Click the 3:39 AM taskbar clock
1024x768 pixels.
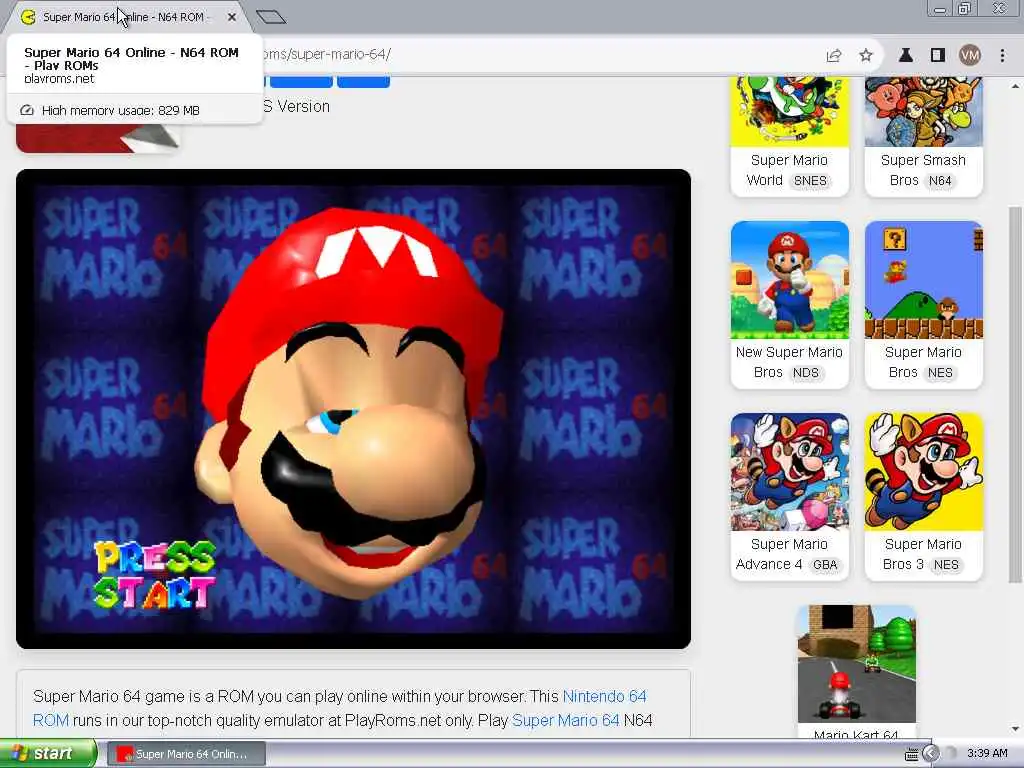pyautogui.click(x=987, y=754)
